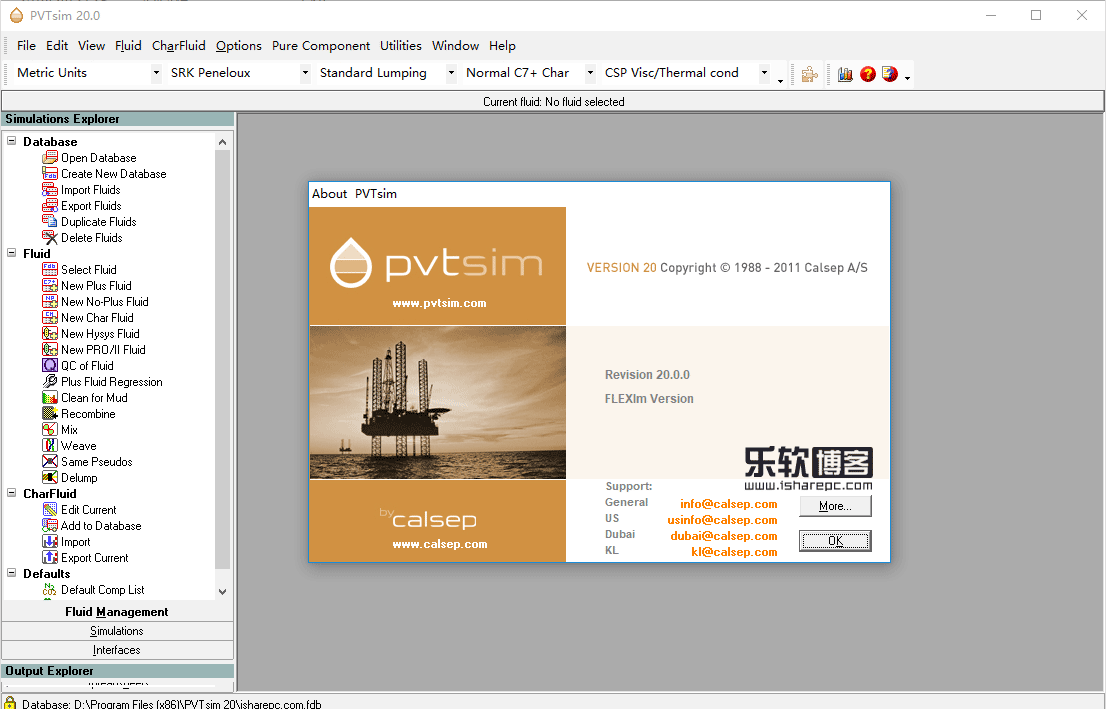Image resolution: width=1106 pixels, height=709 pixels.
Task: Click the Add to Database icon
Action: point(49,526)
